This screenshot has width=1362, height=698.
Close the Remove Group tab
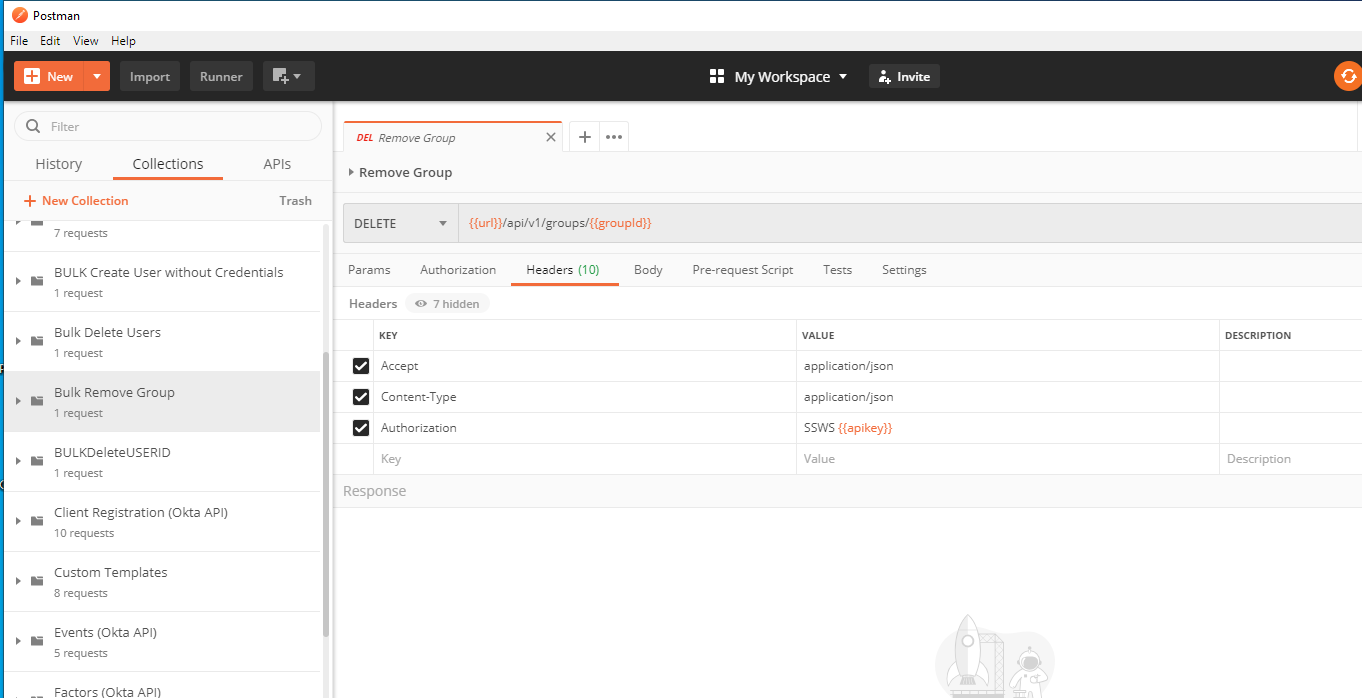coord(550,137)
